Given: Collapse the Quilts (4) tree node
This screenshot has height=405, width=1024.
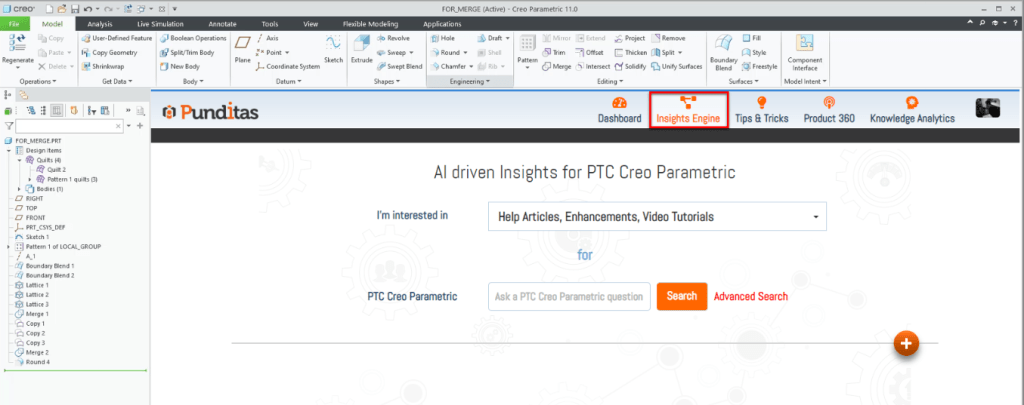Looking at the screenshot, I should point(20,160).
